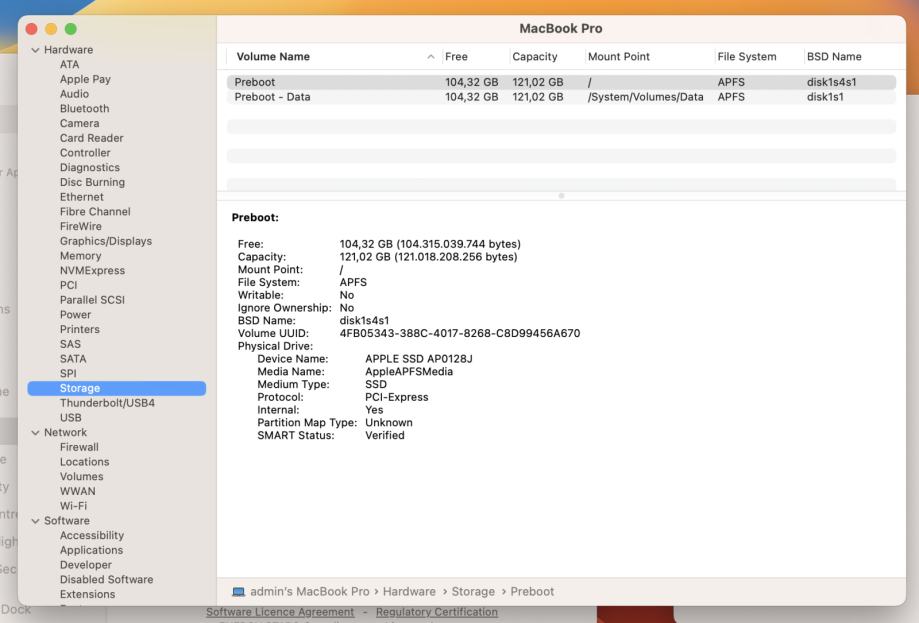Open Applications under Software
Image resolution: width=919 pixels, height=623 pixels.
point(91,550)
